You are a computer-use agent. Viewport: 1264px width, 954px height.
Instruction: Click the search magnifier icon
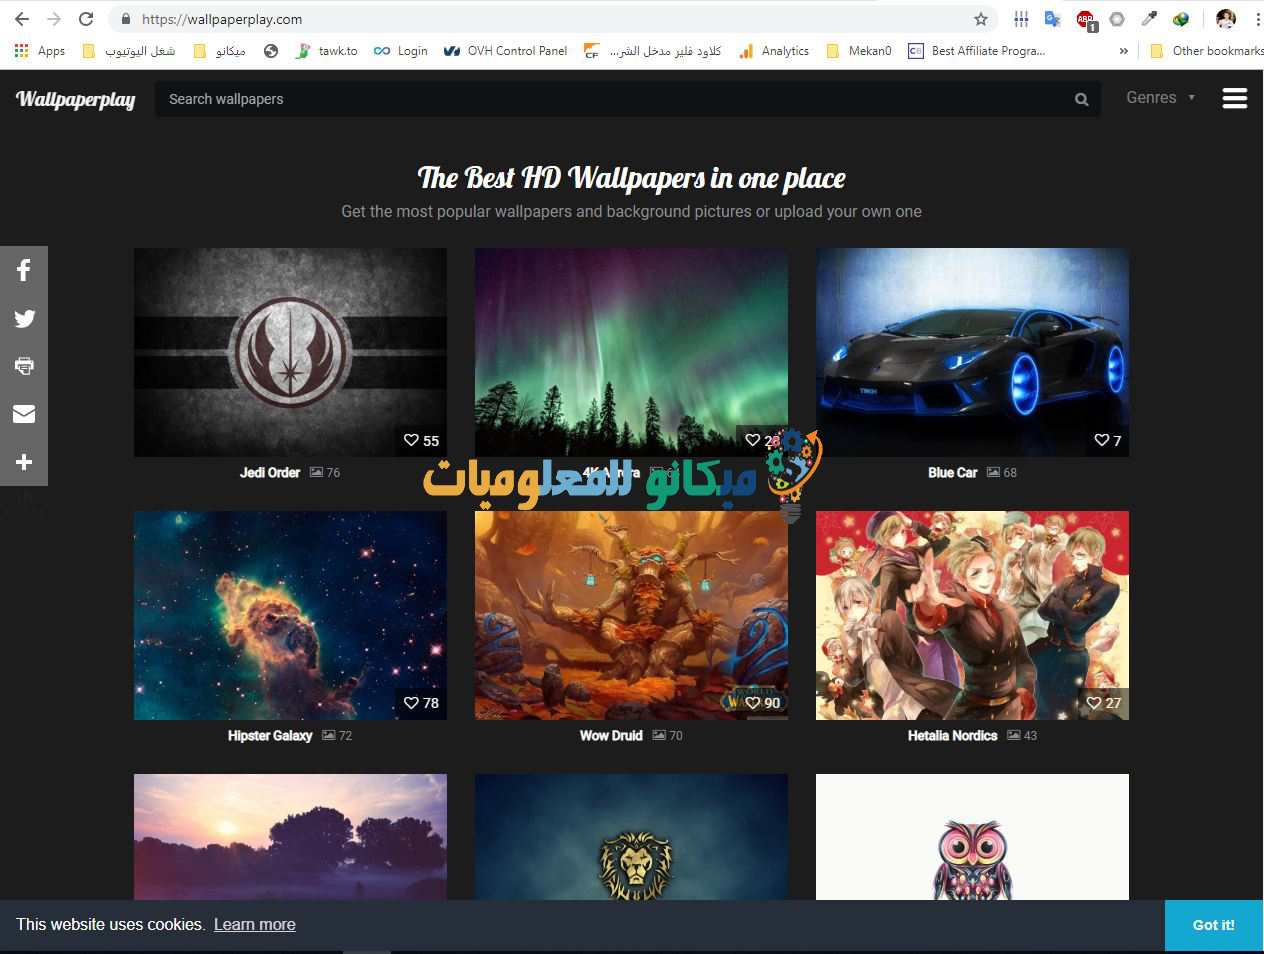tap(1081, 99)
